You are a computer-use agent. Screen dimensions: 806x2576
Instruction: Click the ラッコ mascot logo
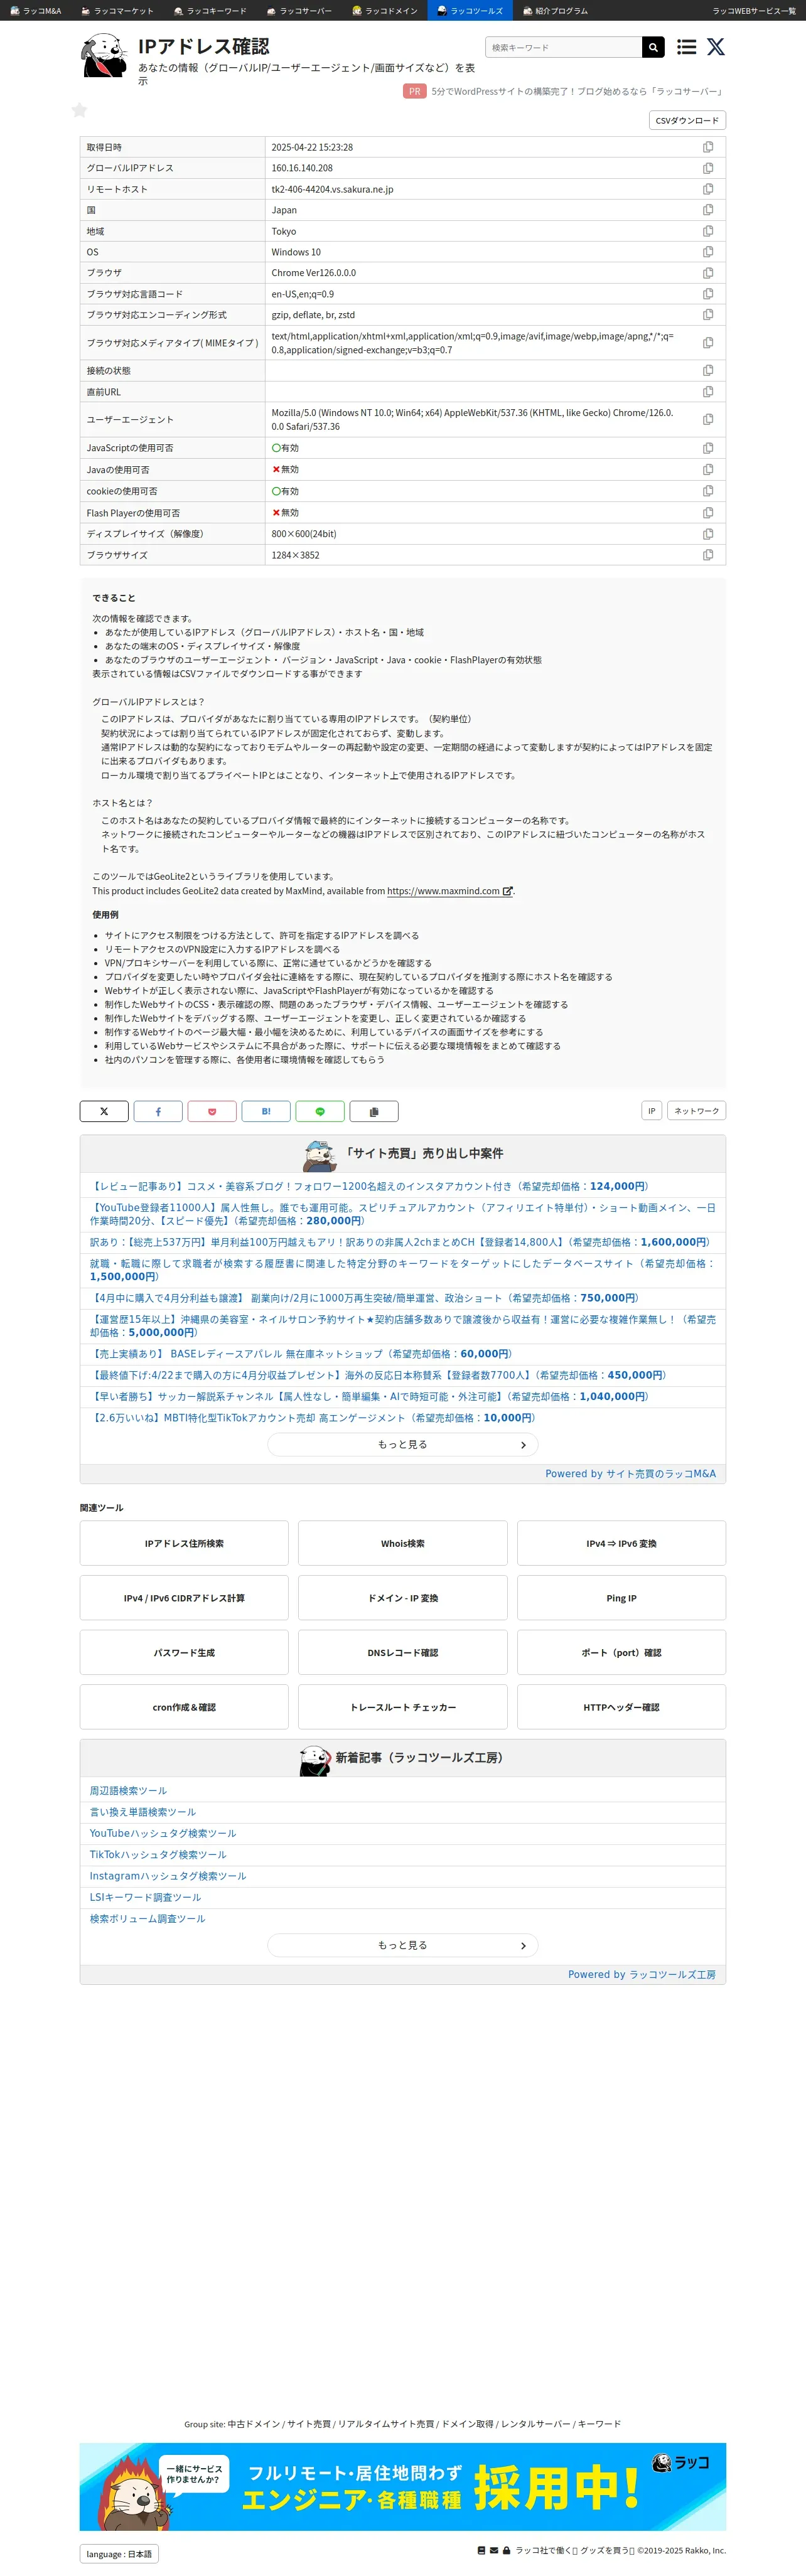tap(104, 56)
